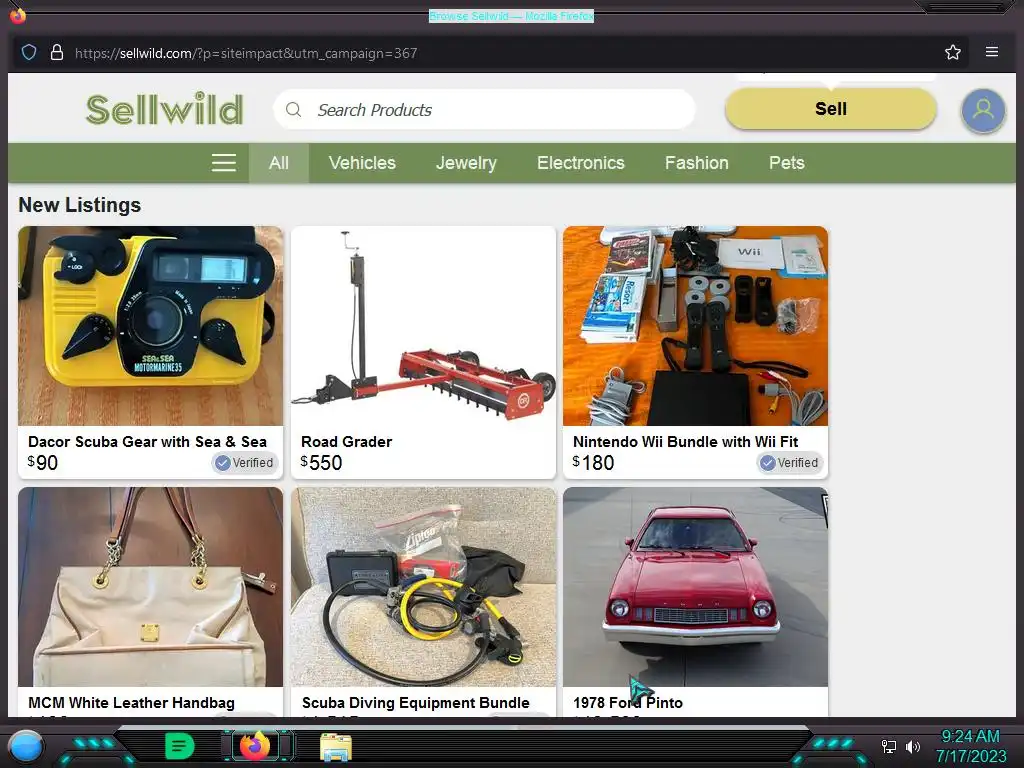Select the All category tab
The image size is (1024, 768).
[x=279, y=163]
